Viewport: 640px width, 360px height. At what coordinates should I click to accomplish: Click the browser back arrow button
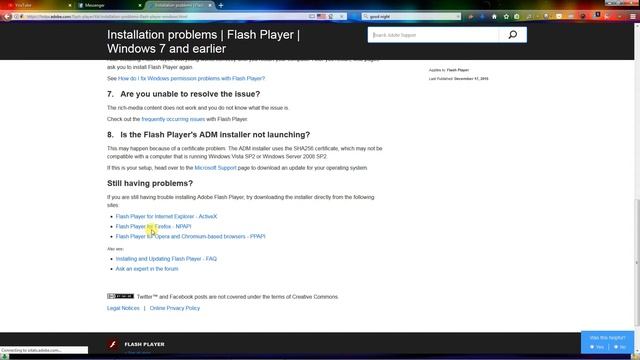point(7,17)
